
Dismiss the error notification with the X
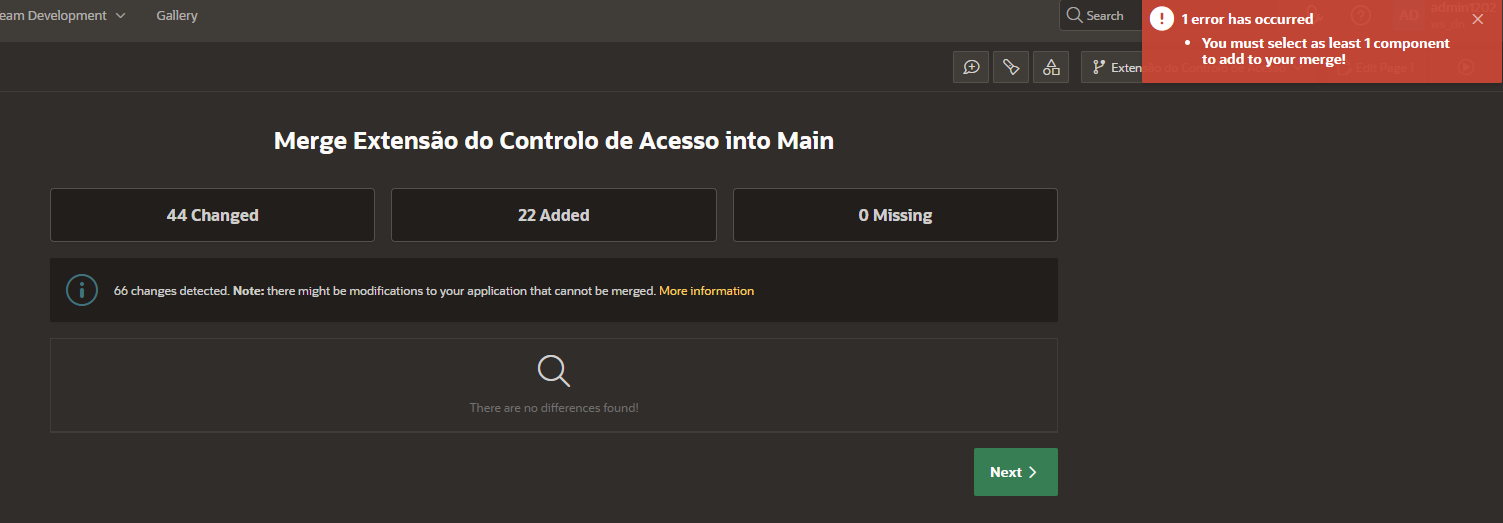click(x=1478, y=19)
